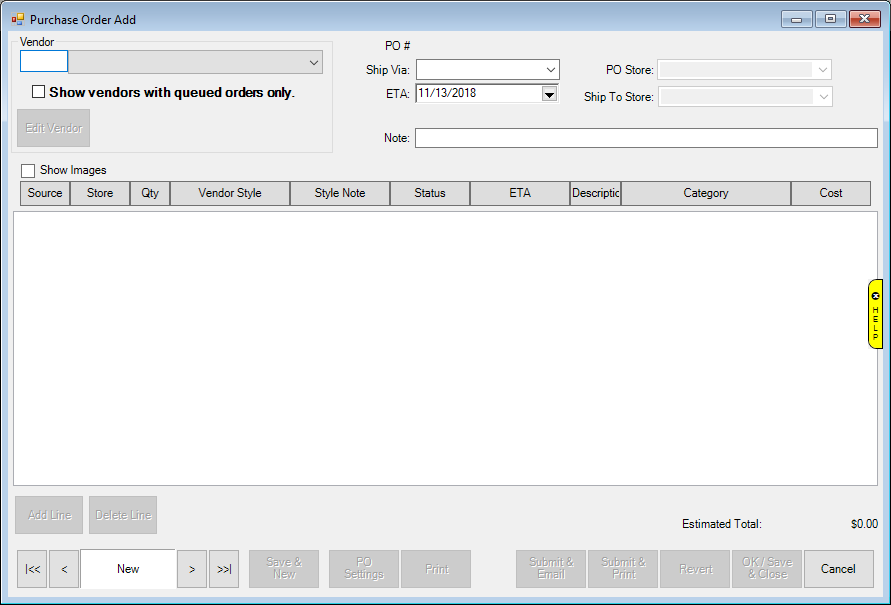Open the Ship Via dropdown

[550, 70]
